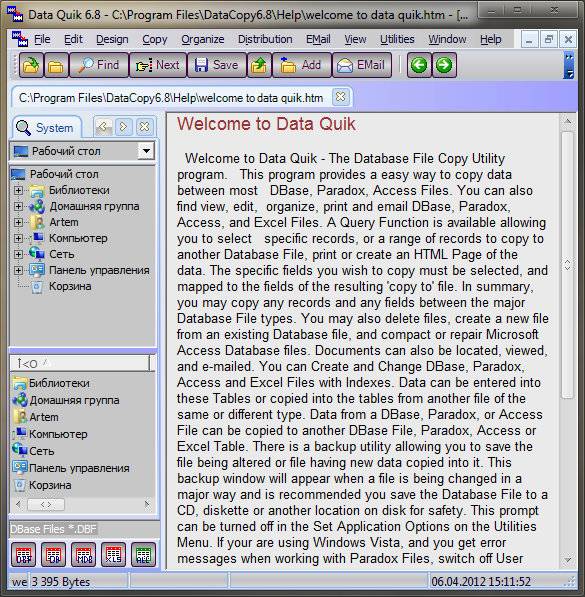The height and width of the screenshot is (597, 585).
Task: Select Библиотеки in the lower file list
Action: pos(59,383)
